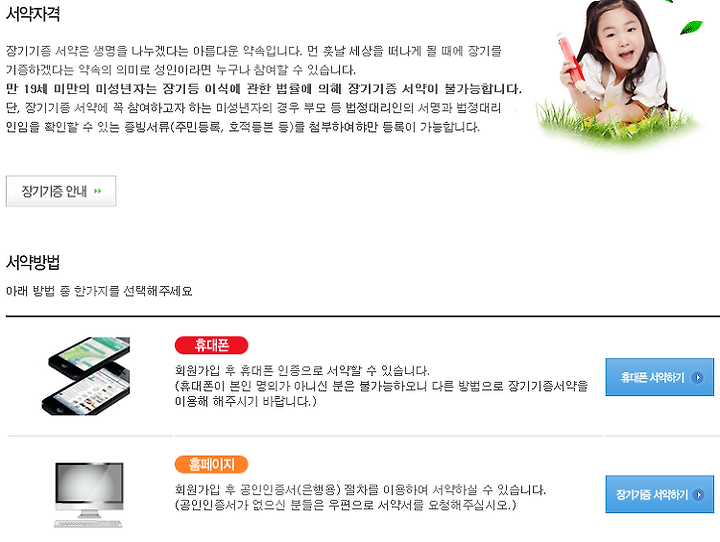Click the 장기기증 안내 button

coord(61,191)
